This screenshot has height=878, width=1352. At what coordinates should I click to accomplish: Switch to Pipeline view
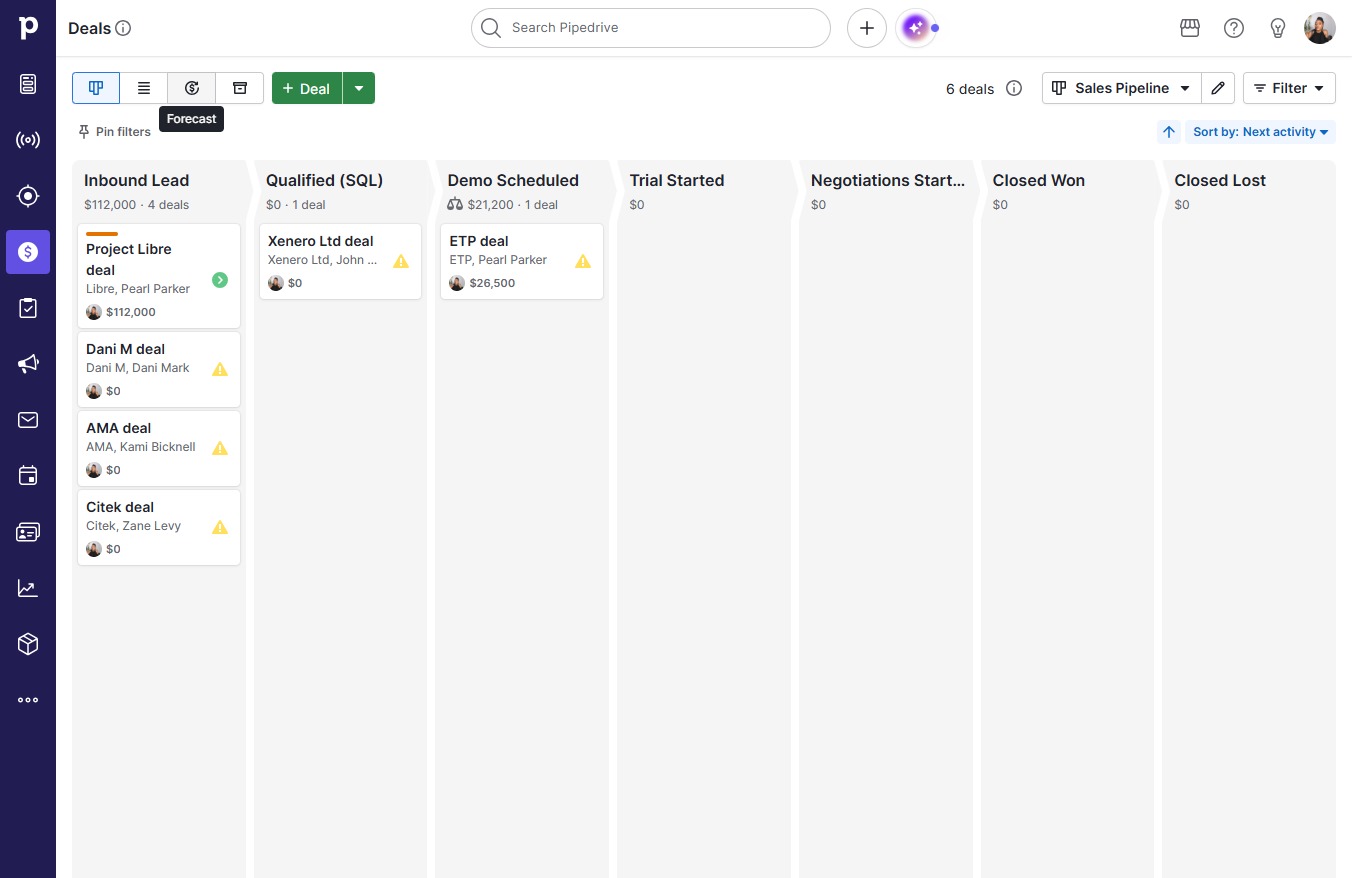tap(96, 88)
